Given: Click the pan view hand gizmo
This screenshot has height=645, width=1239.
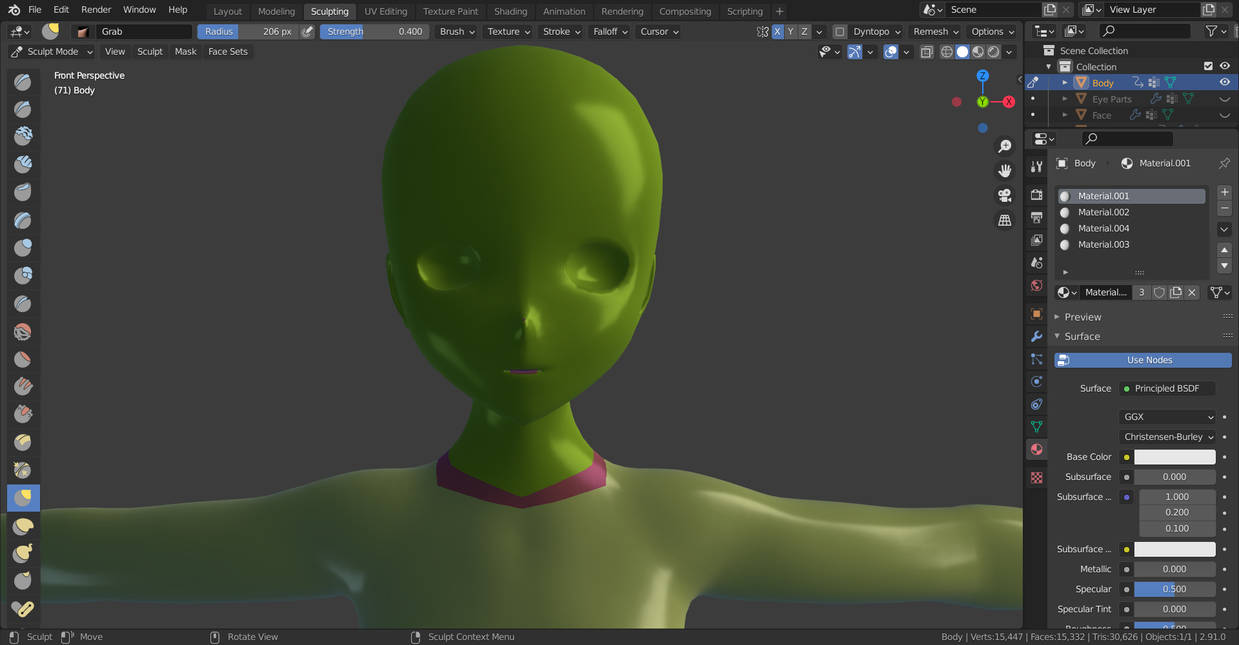Looking at the screenshot, I should 1005,171.
